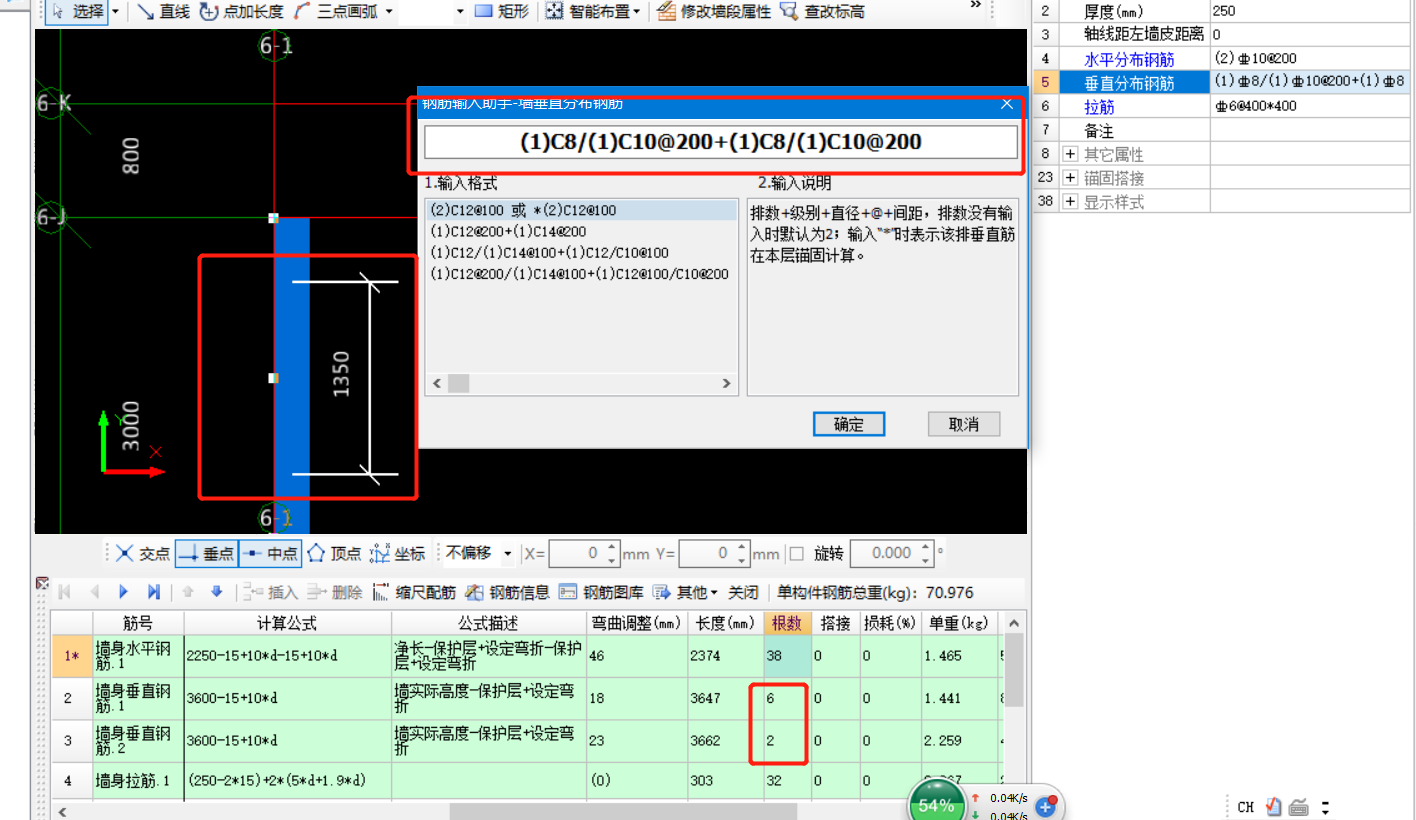Viewport: 1416px width, 820px height.
Task: Expand the toolbar overflow chevron
Action: pos(976,6)
